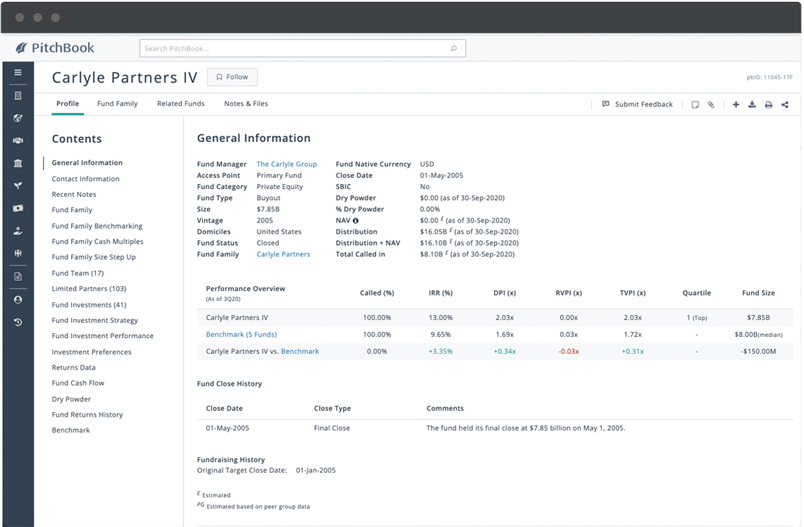This screenshot has width=804, height=527.
Task: Click the search magnifier icon
Action: 454,48
